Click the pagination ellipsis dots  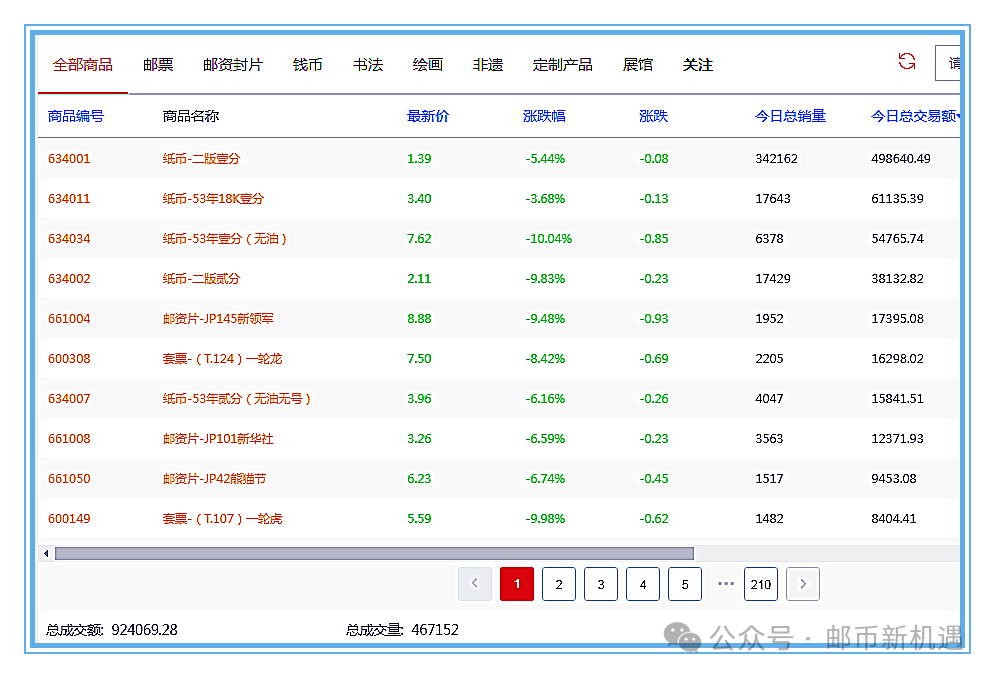click(x=726, y=584)
